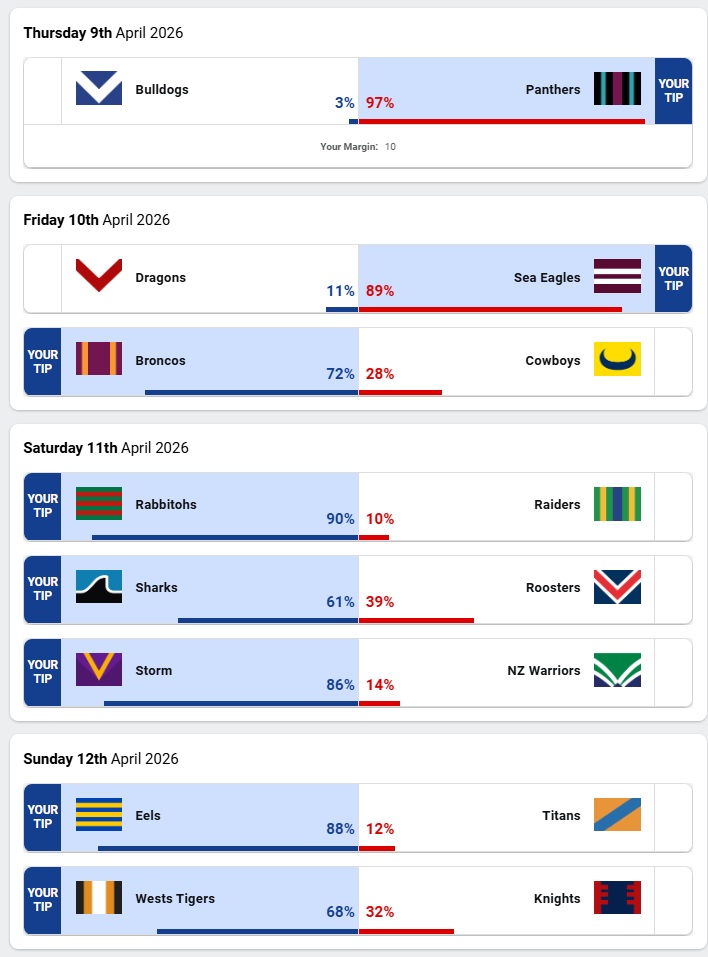Image resolution: width=708 pixels, height=957 pixels.
Task: Toggle the empty tip box beside Bulldogs
Action: pyautogui.click(x=43, y=91)
